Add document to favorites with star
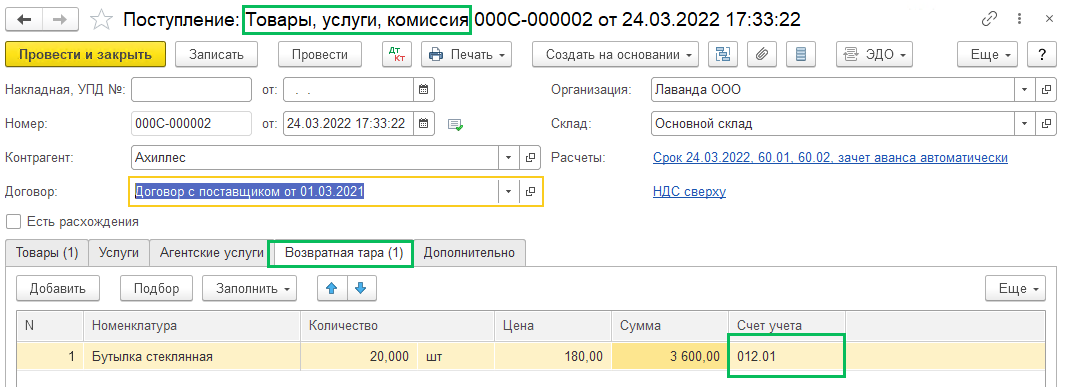The width and height of the screenshot is (1068, 387). 101,19
